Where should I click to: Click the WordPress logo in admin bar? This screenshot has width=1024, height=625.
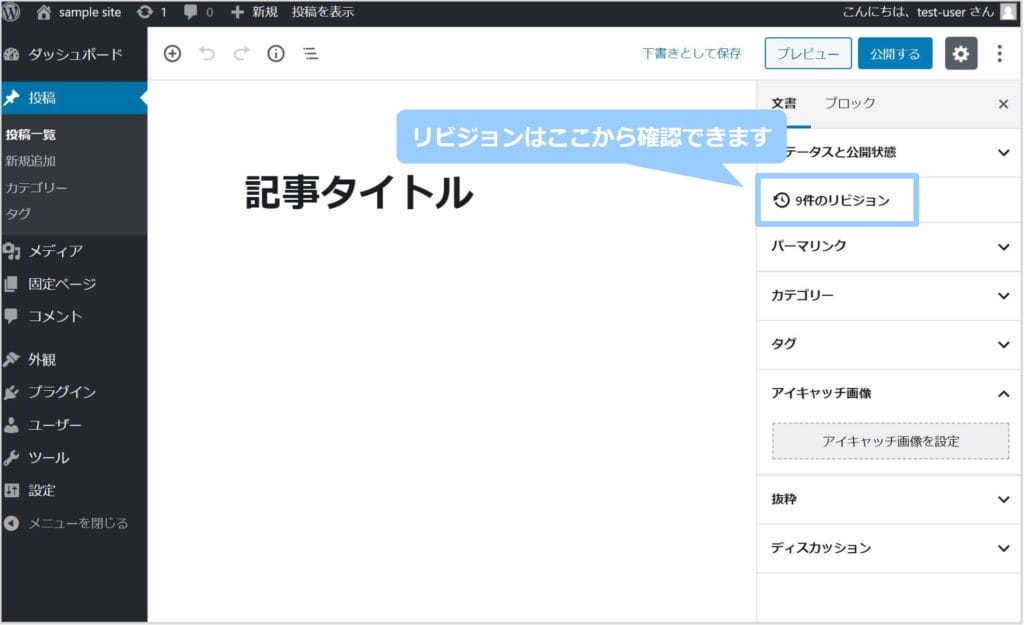12,12
